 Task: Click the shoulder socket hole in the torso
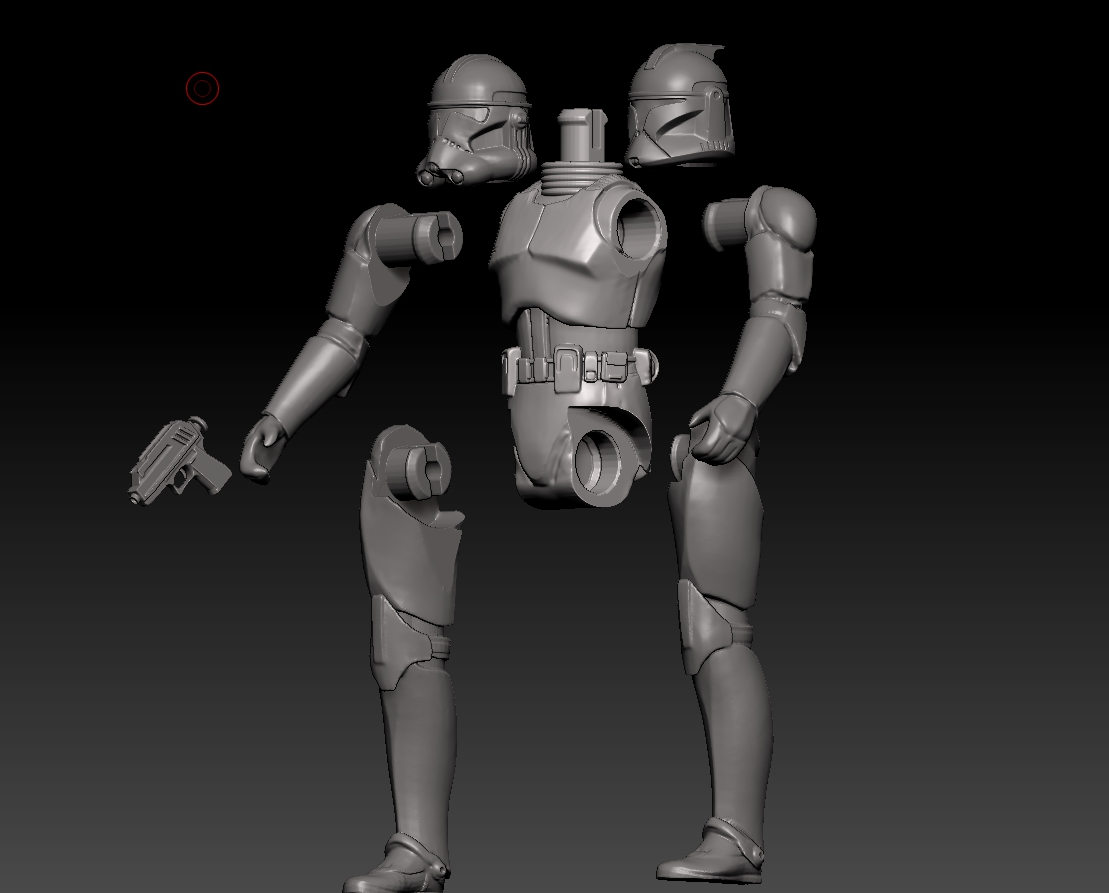(x=639, y=228)
